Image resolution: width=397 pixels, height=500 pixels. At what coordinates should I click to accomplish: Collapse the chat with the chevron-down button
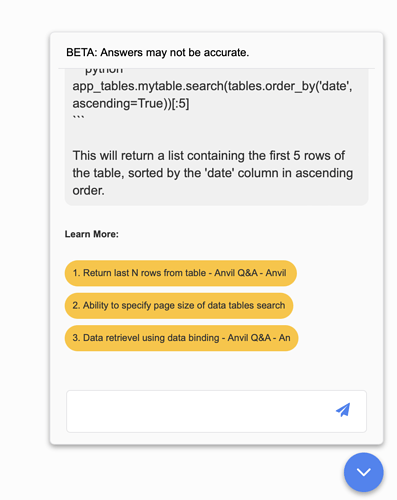click(x=364, y=472)
